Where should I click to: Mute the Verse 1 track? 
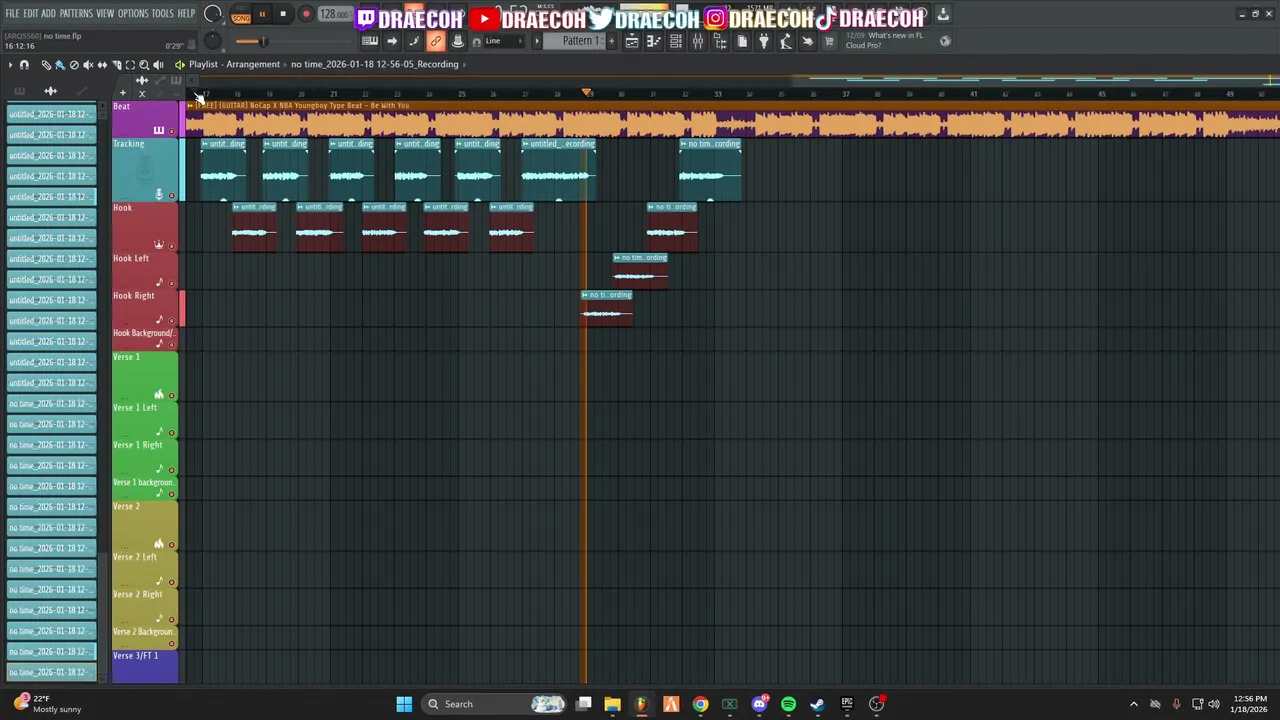[171, 395]
